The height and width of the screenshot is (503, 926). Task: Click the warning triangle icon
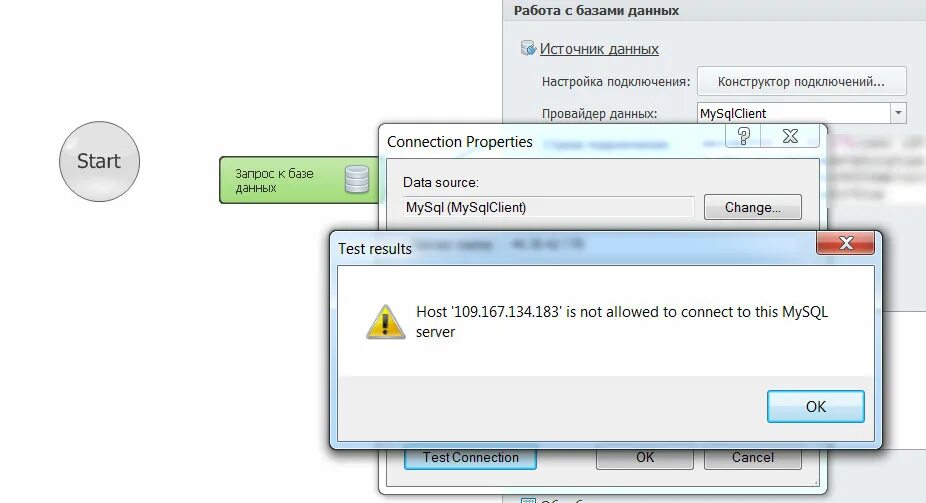(x=385, y=322)
